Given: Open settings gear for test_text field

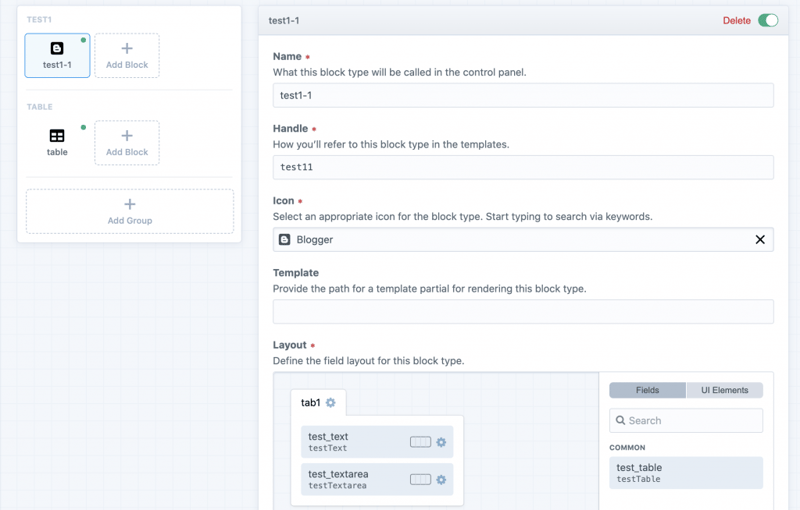Looking at the screenshot, I should click(441, 442).
